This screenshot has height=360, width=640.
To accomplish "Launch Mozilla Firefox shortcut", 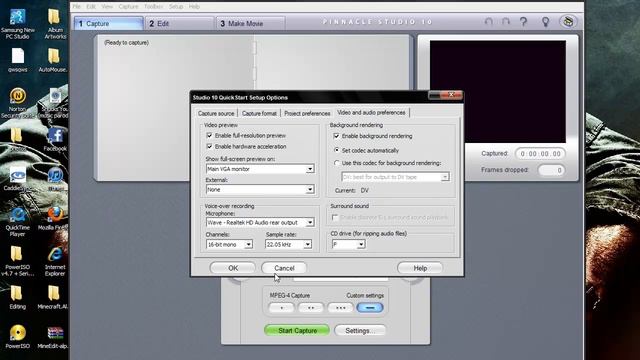I will (53, 219).
